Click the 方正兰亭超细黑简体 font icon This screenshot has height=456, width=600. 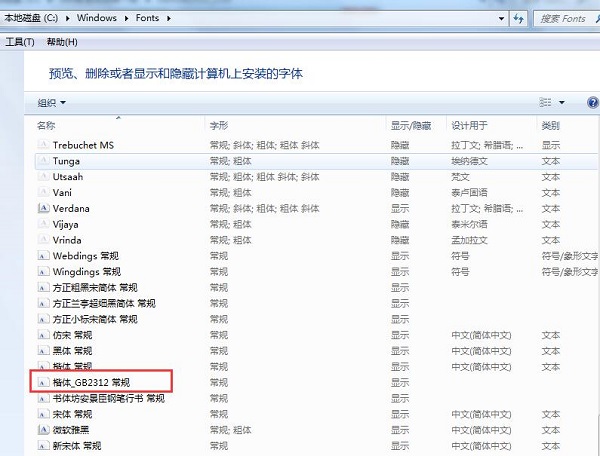43,303
